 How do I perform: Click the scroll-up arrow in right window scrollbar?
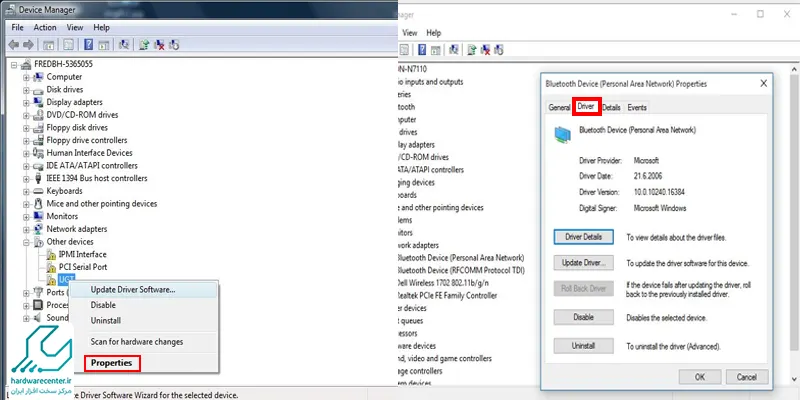795,69
